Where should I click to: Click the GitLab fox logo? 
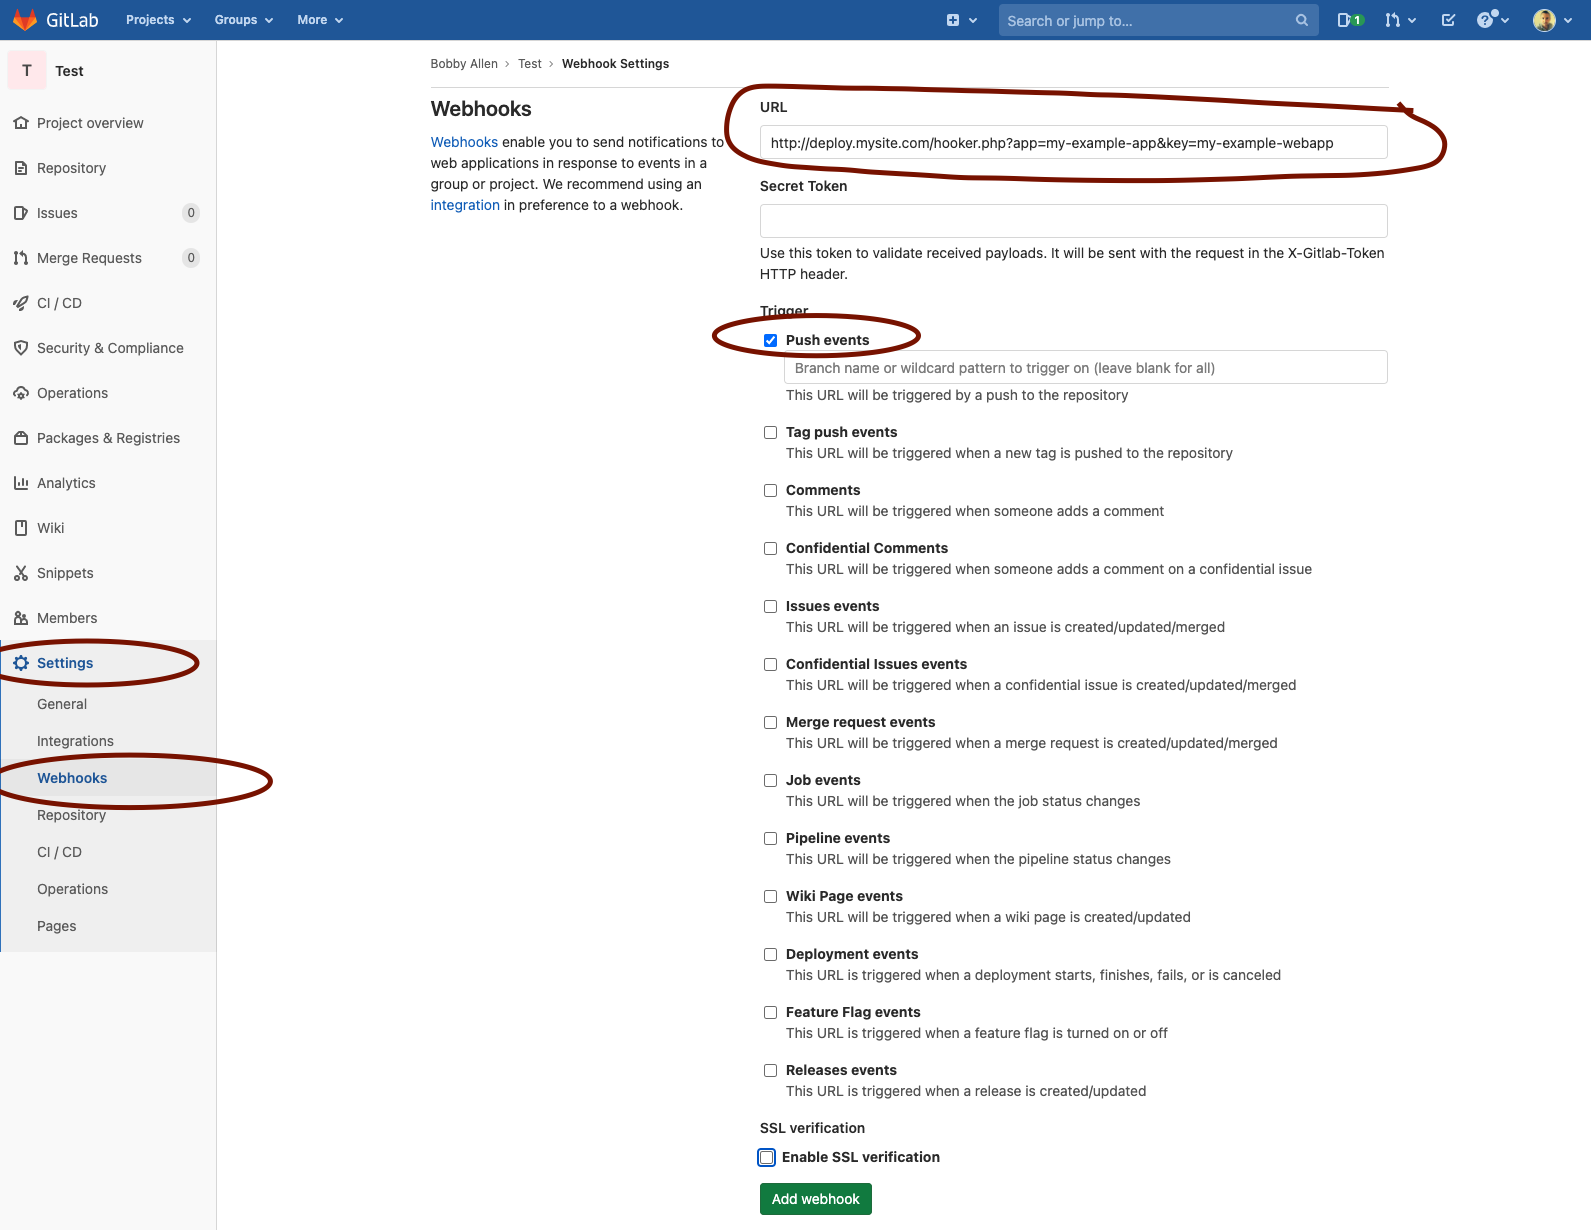(25, 20)
